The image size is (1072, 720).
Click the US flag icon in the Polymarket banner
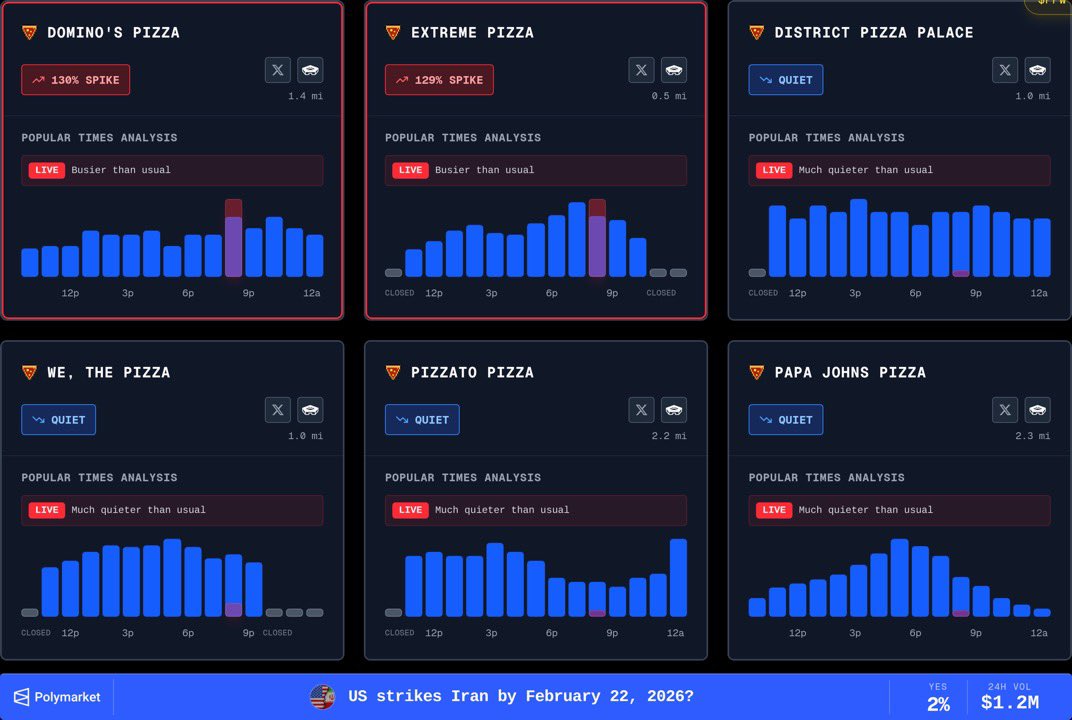click(321, 695)
